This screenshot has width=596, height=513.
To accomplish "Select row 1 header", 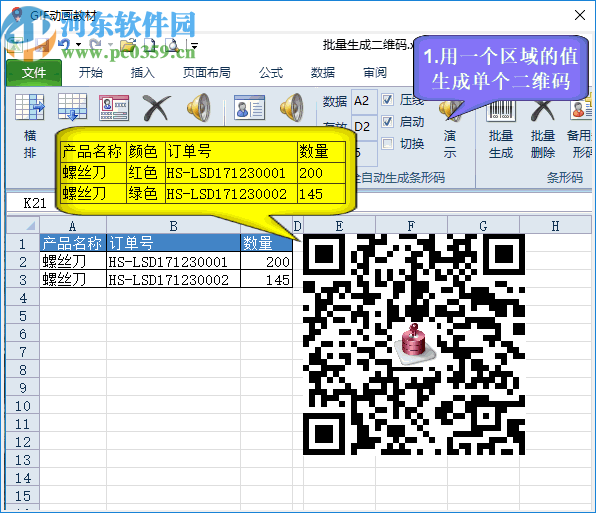I will [23, 243].
